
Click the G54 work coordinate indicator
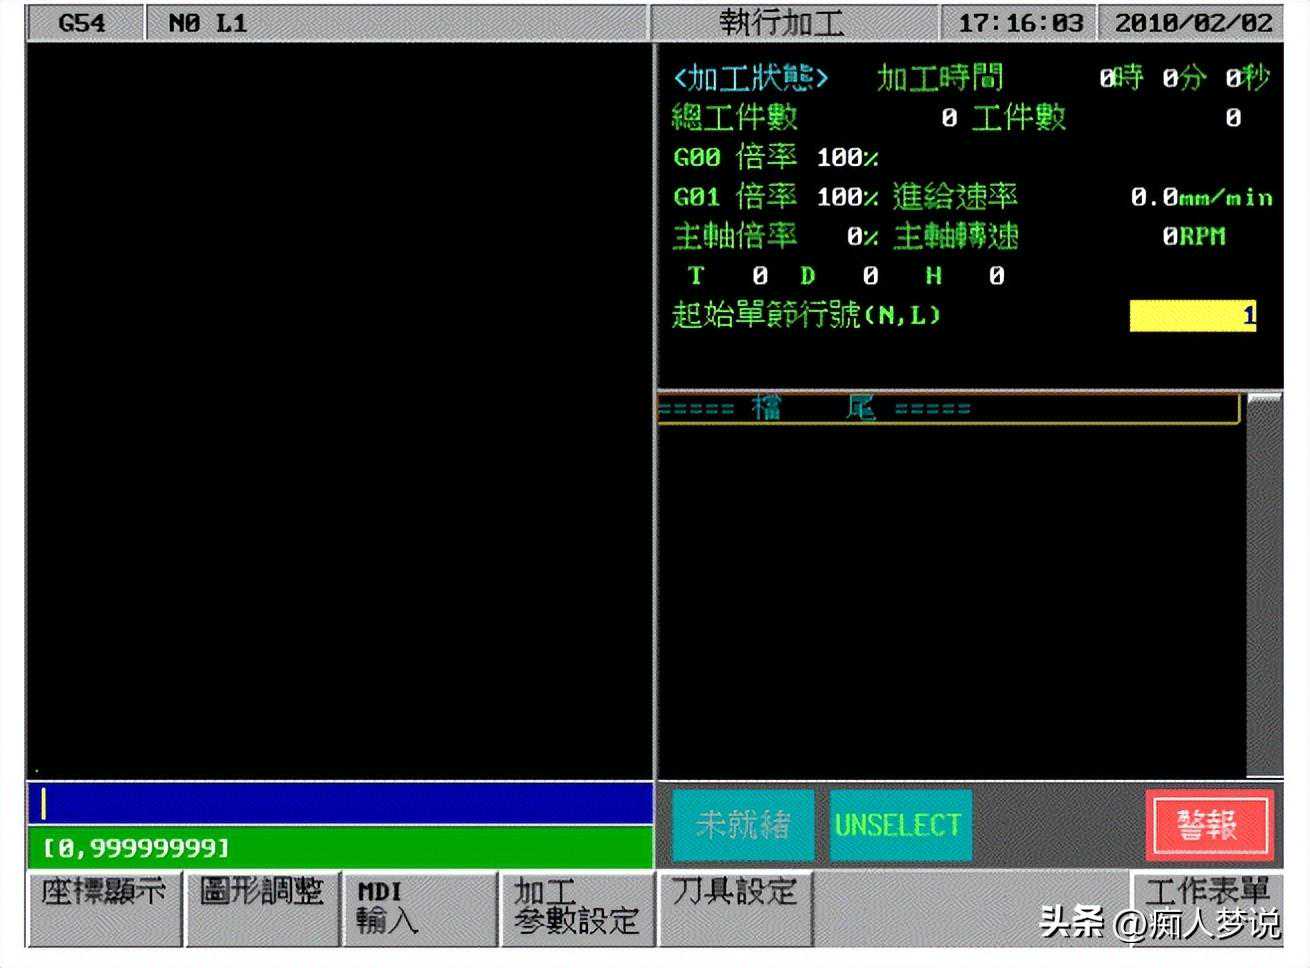click(x=83, y=23)
